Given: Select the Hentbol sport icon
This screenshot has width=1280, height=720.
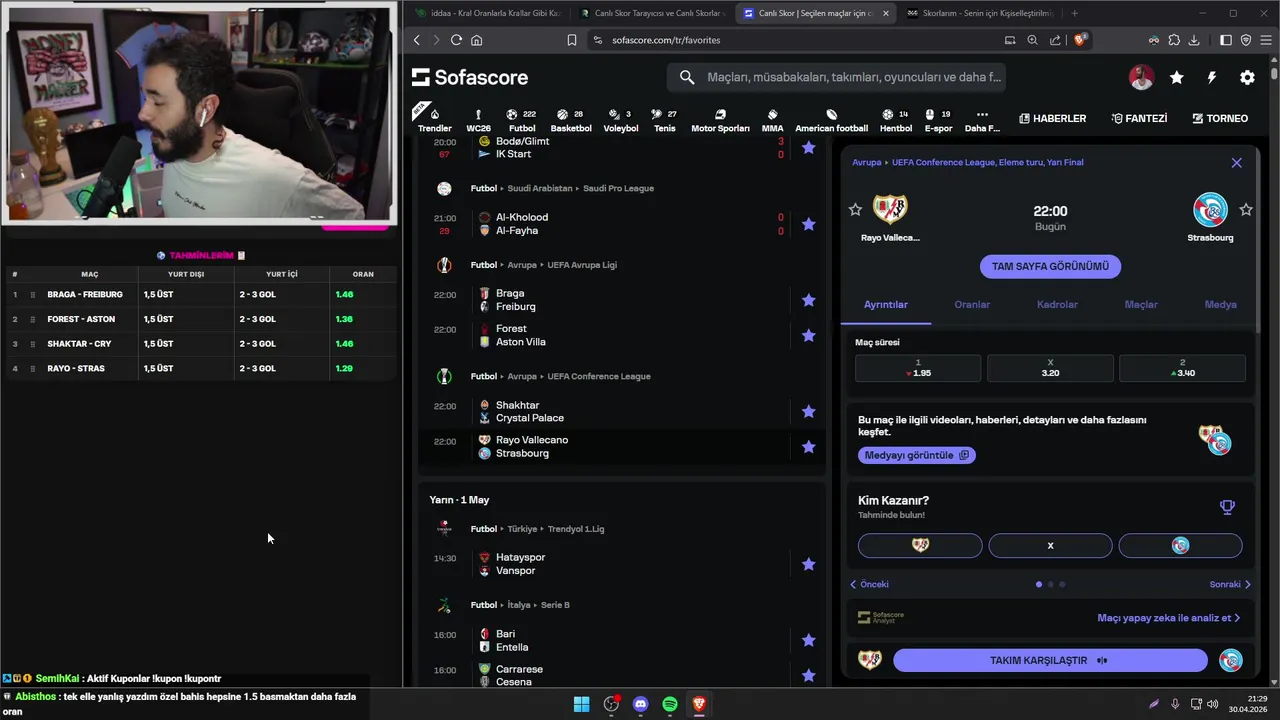Looking at the screenshot, I should [895, 118].
